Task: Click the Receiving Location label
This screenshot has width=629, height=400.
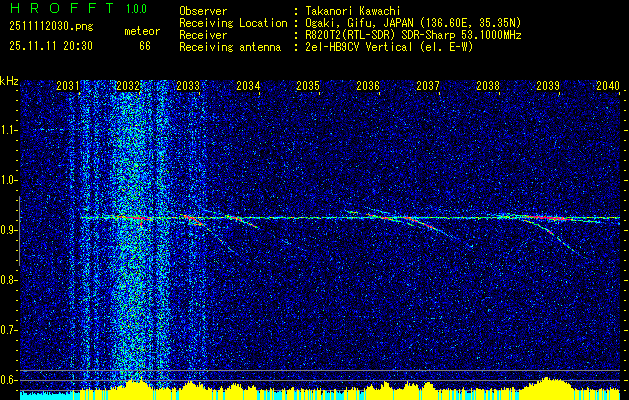Action: [233, 23]
